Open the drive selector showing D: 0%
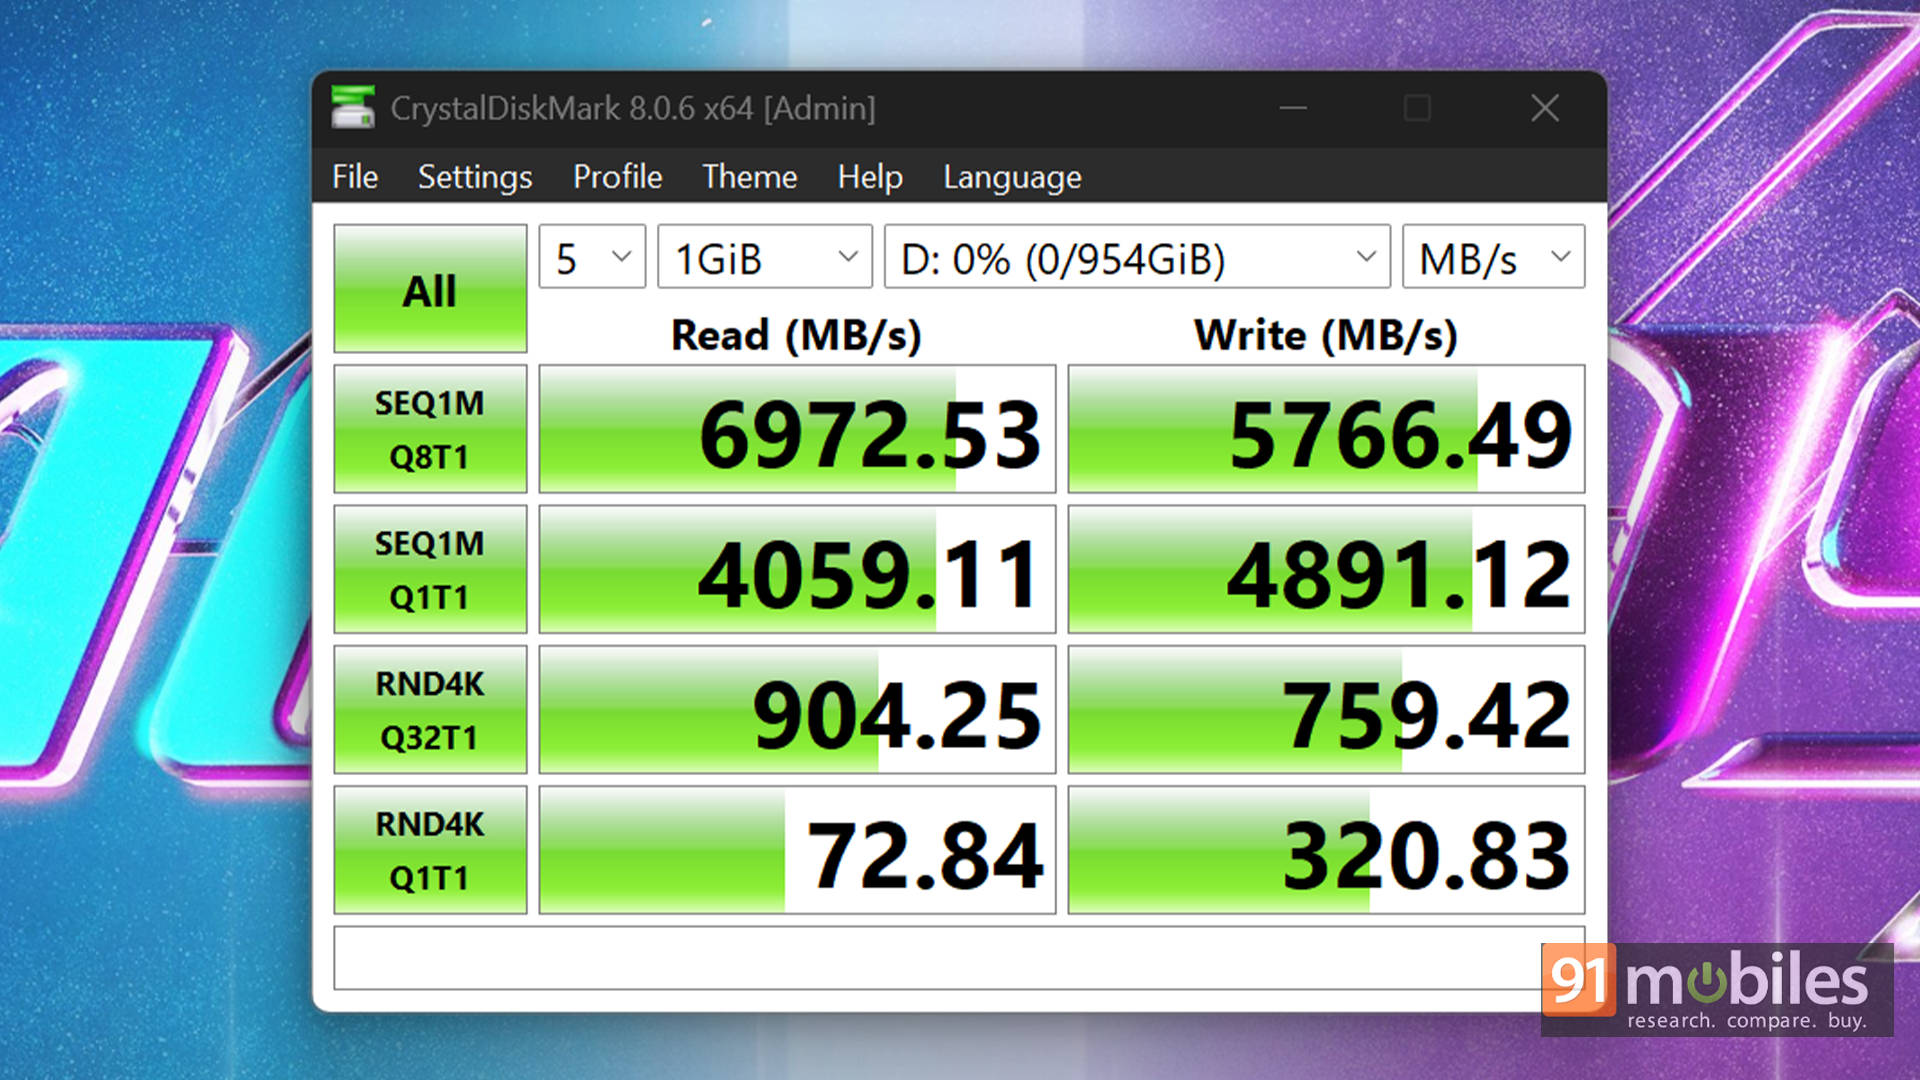The image size is (1920, 1080). (1137, 257)
